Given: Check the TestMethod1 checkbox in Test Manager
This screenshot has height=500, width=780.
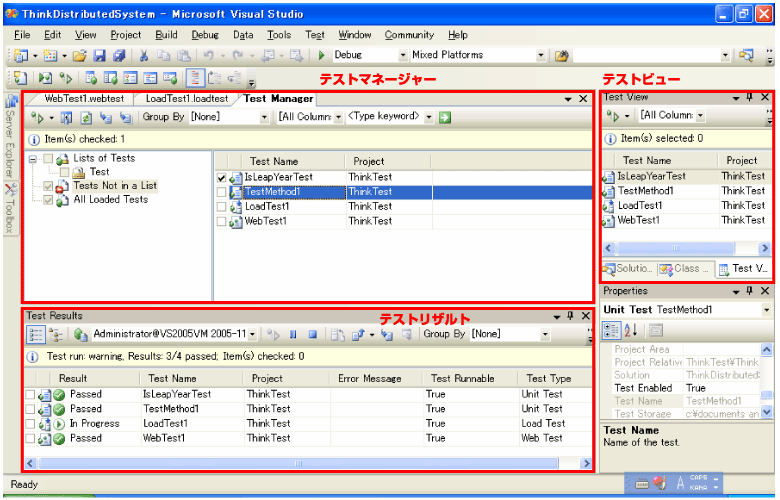Looking at the screenshot, I should [222, 192].
